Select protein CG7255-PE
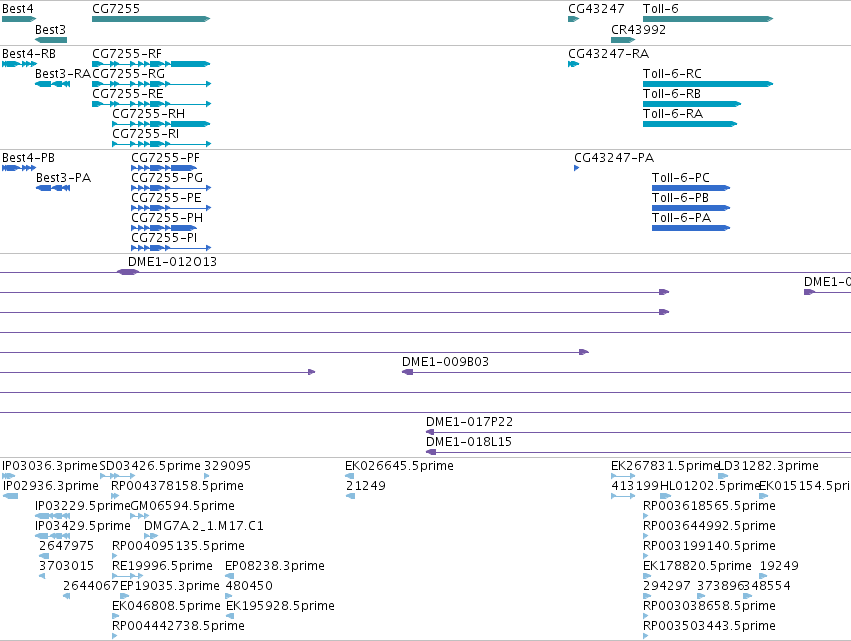Viewport: 851px width, 641px height. 171,208
